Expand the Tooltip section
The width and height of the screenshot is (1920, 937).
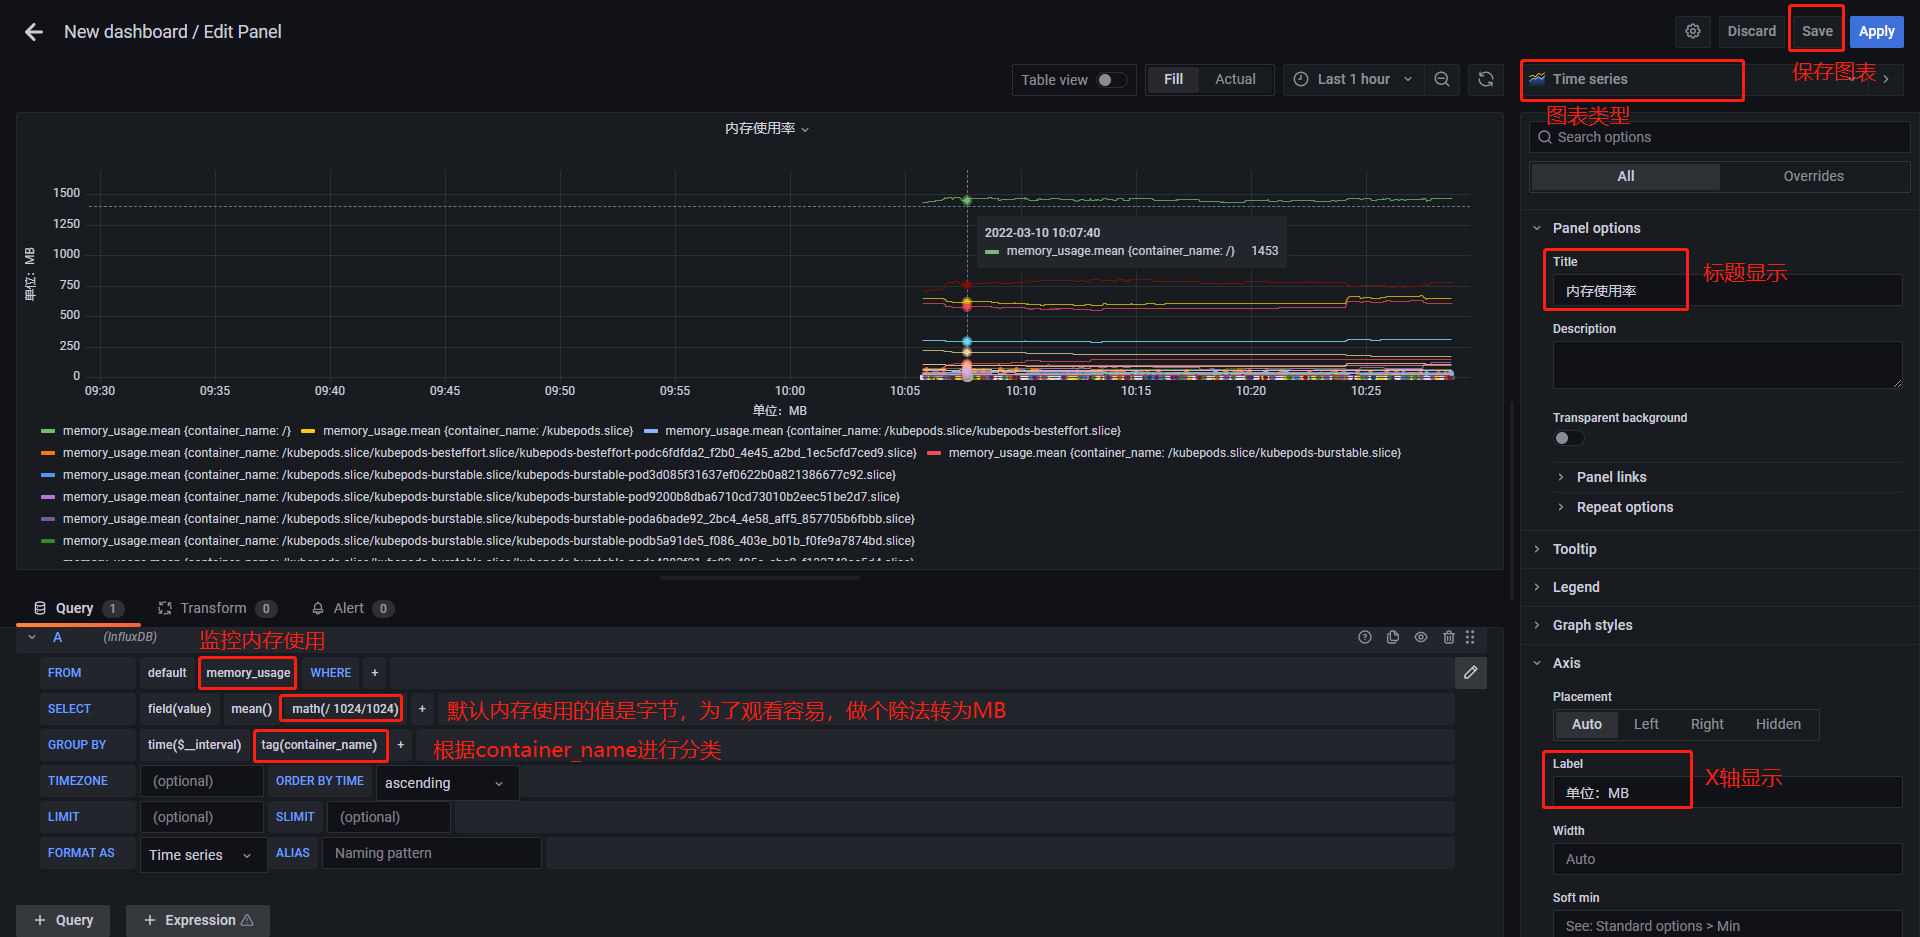tap(1574, 549)
